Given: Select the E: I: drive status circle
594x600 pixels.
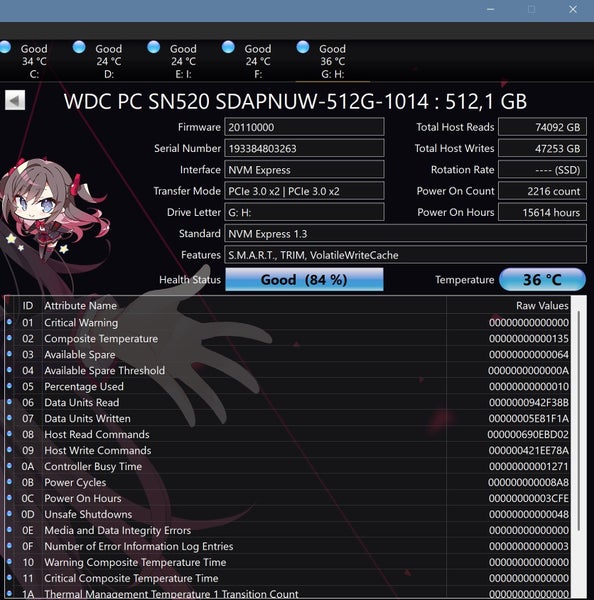Looking at the screenshot, I should [x=153, y=47].
